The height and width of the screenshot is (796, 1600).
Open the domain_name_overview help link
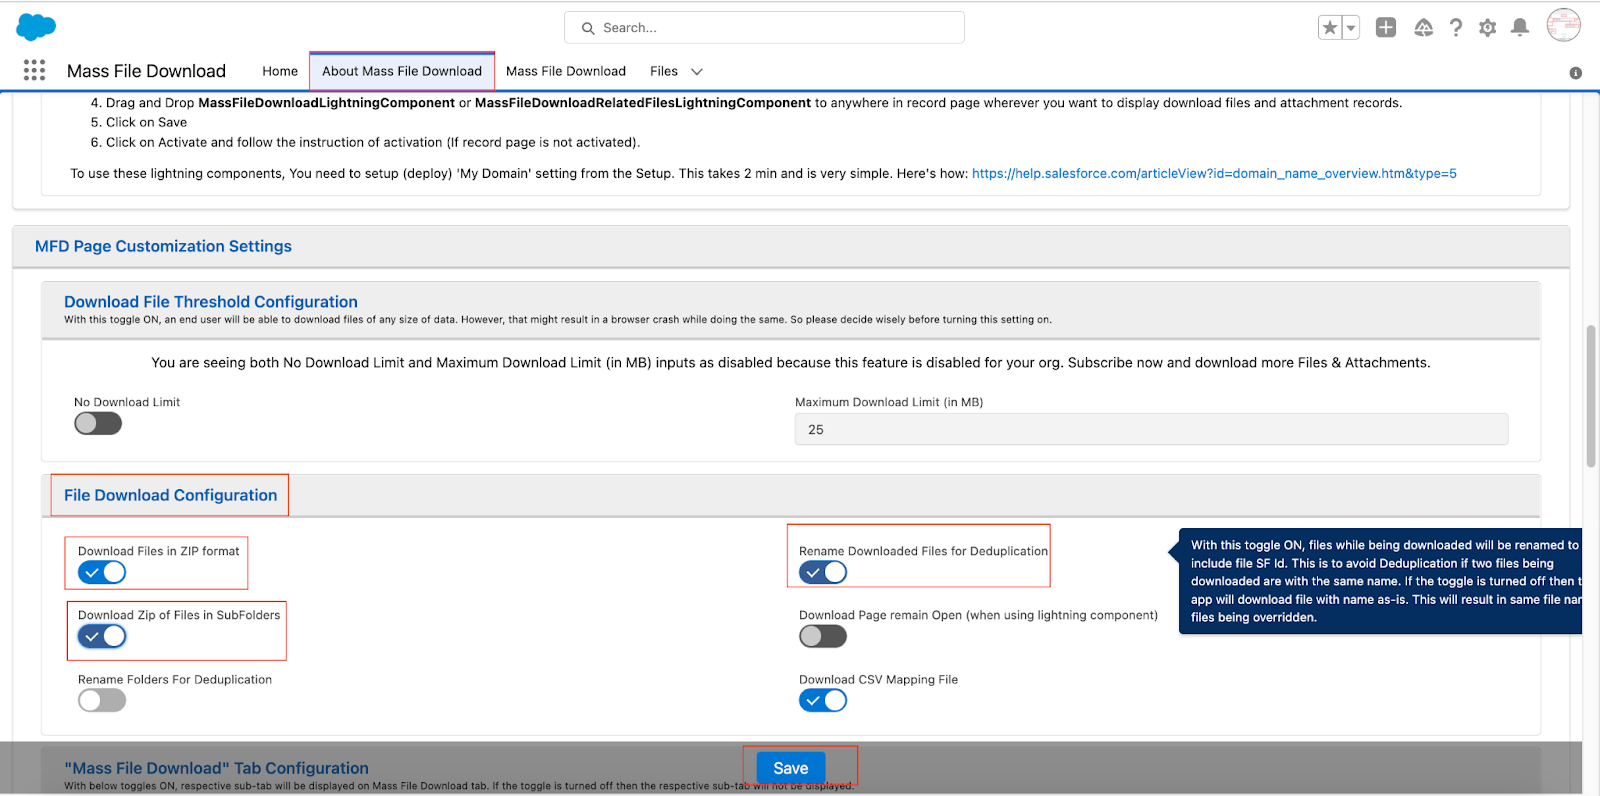pos(1214,173)
